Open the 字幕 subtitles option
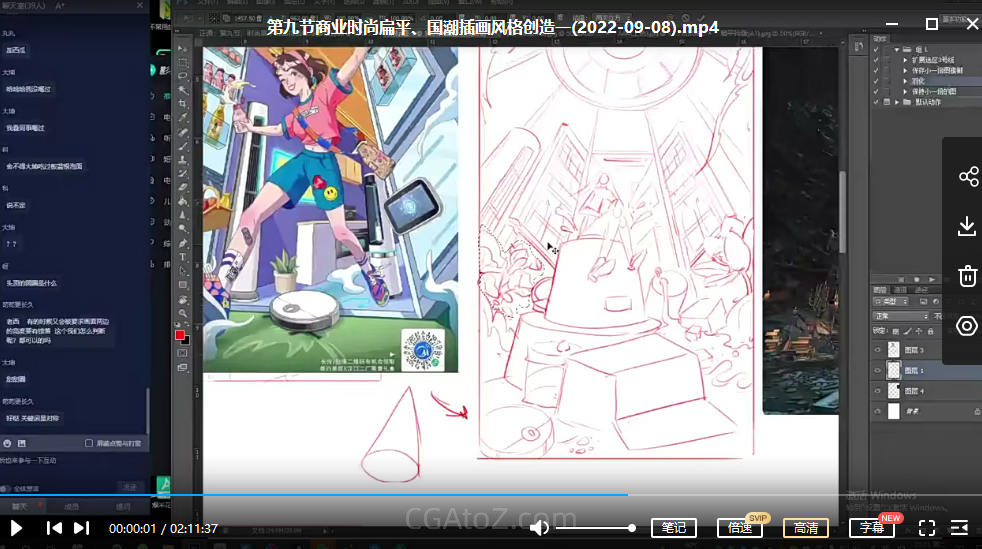982x549 pixels. pyautogui.click(x=871, y=528)
